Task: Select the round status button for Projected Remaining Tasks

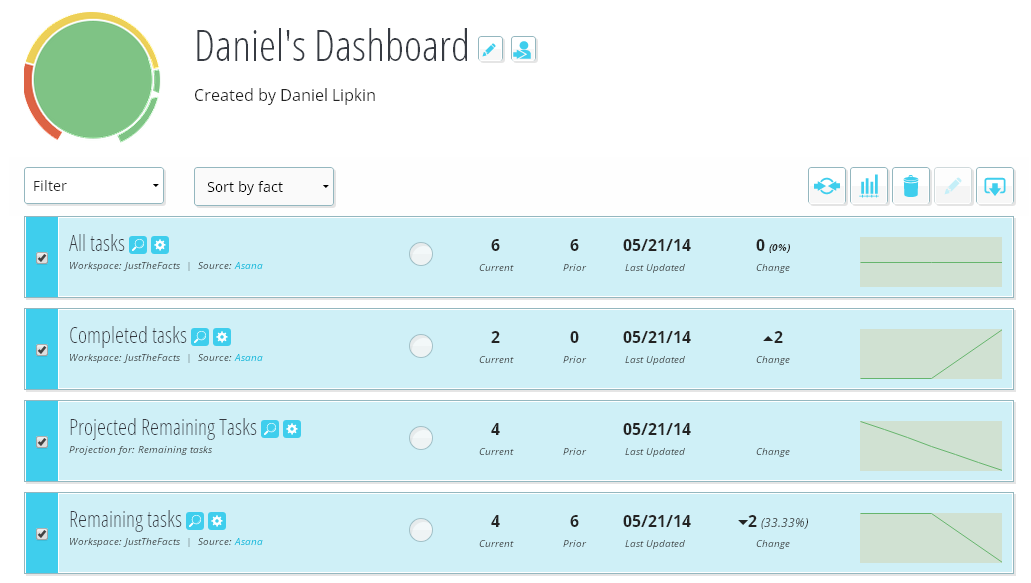Action: (421, 438)
